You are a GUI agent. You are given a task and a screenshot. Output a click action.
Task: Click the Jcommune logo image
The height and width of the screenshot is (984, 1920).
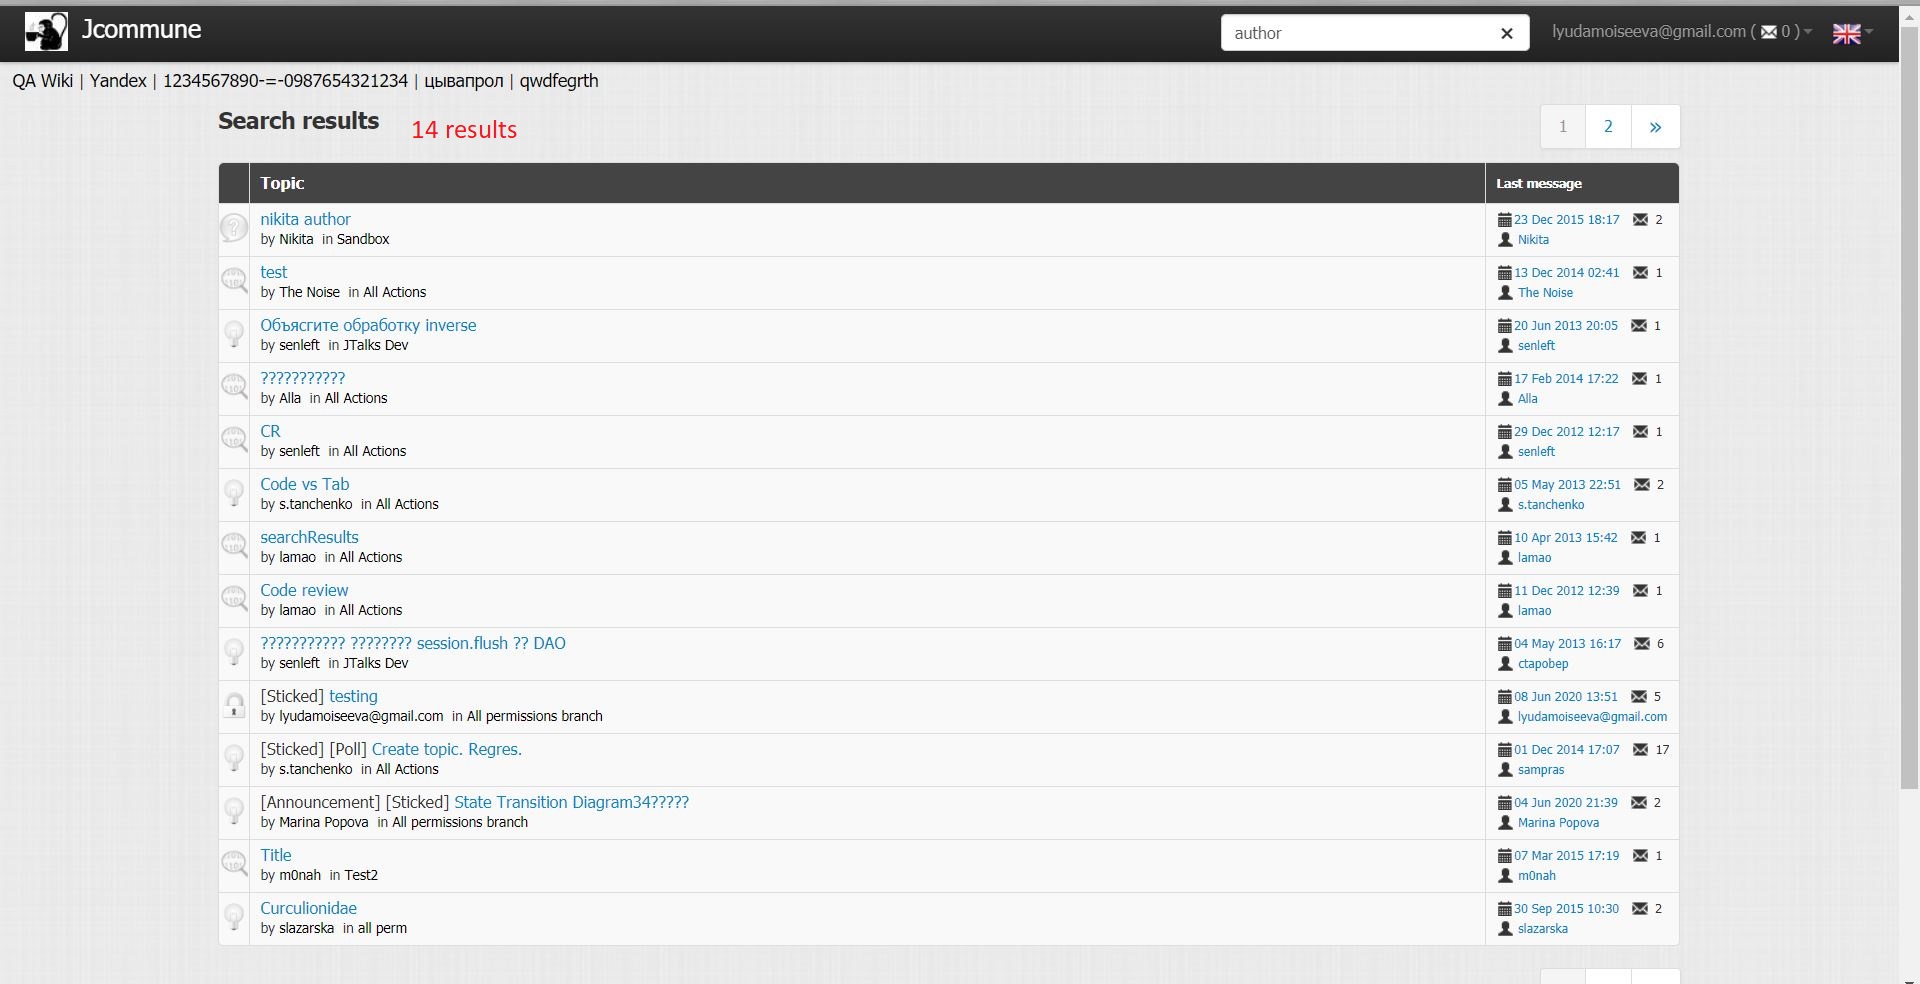coord(46,32)
